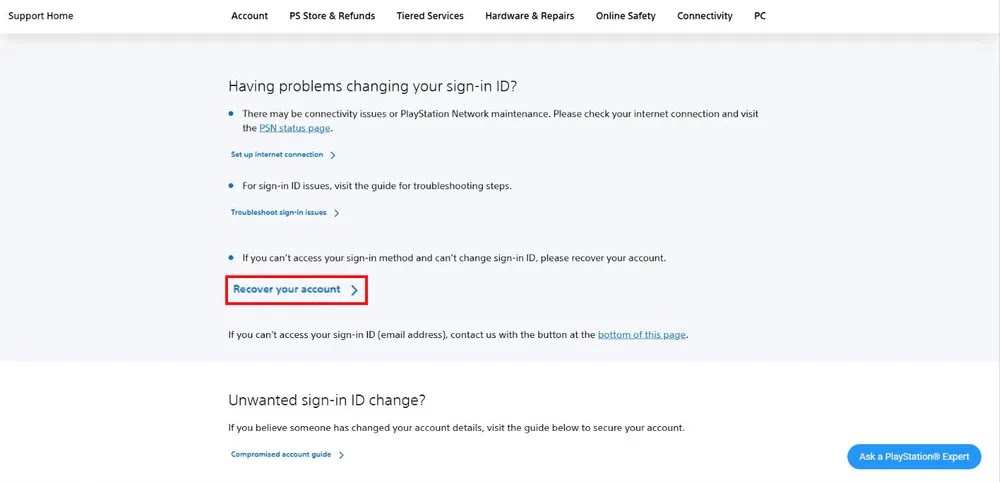1000x482 pixels.
Task: Return to Support Home
Action: point(41,16)
